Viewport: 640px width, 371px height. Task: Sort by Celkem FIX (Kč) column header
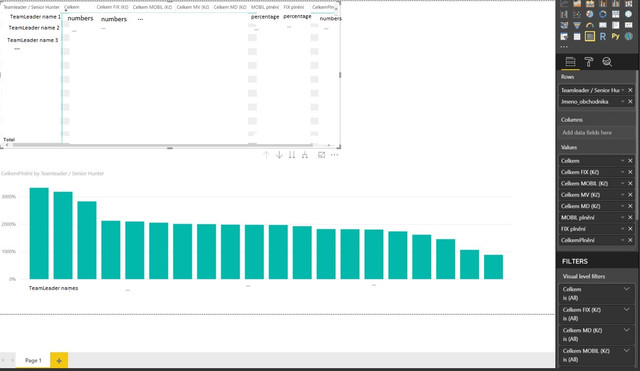pos(112,7)
